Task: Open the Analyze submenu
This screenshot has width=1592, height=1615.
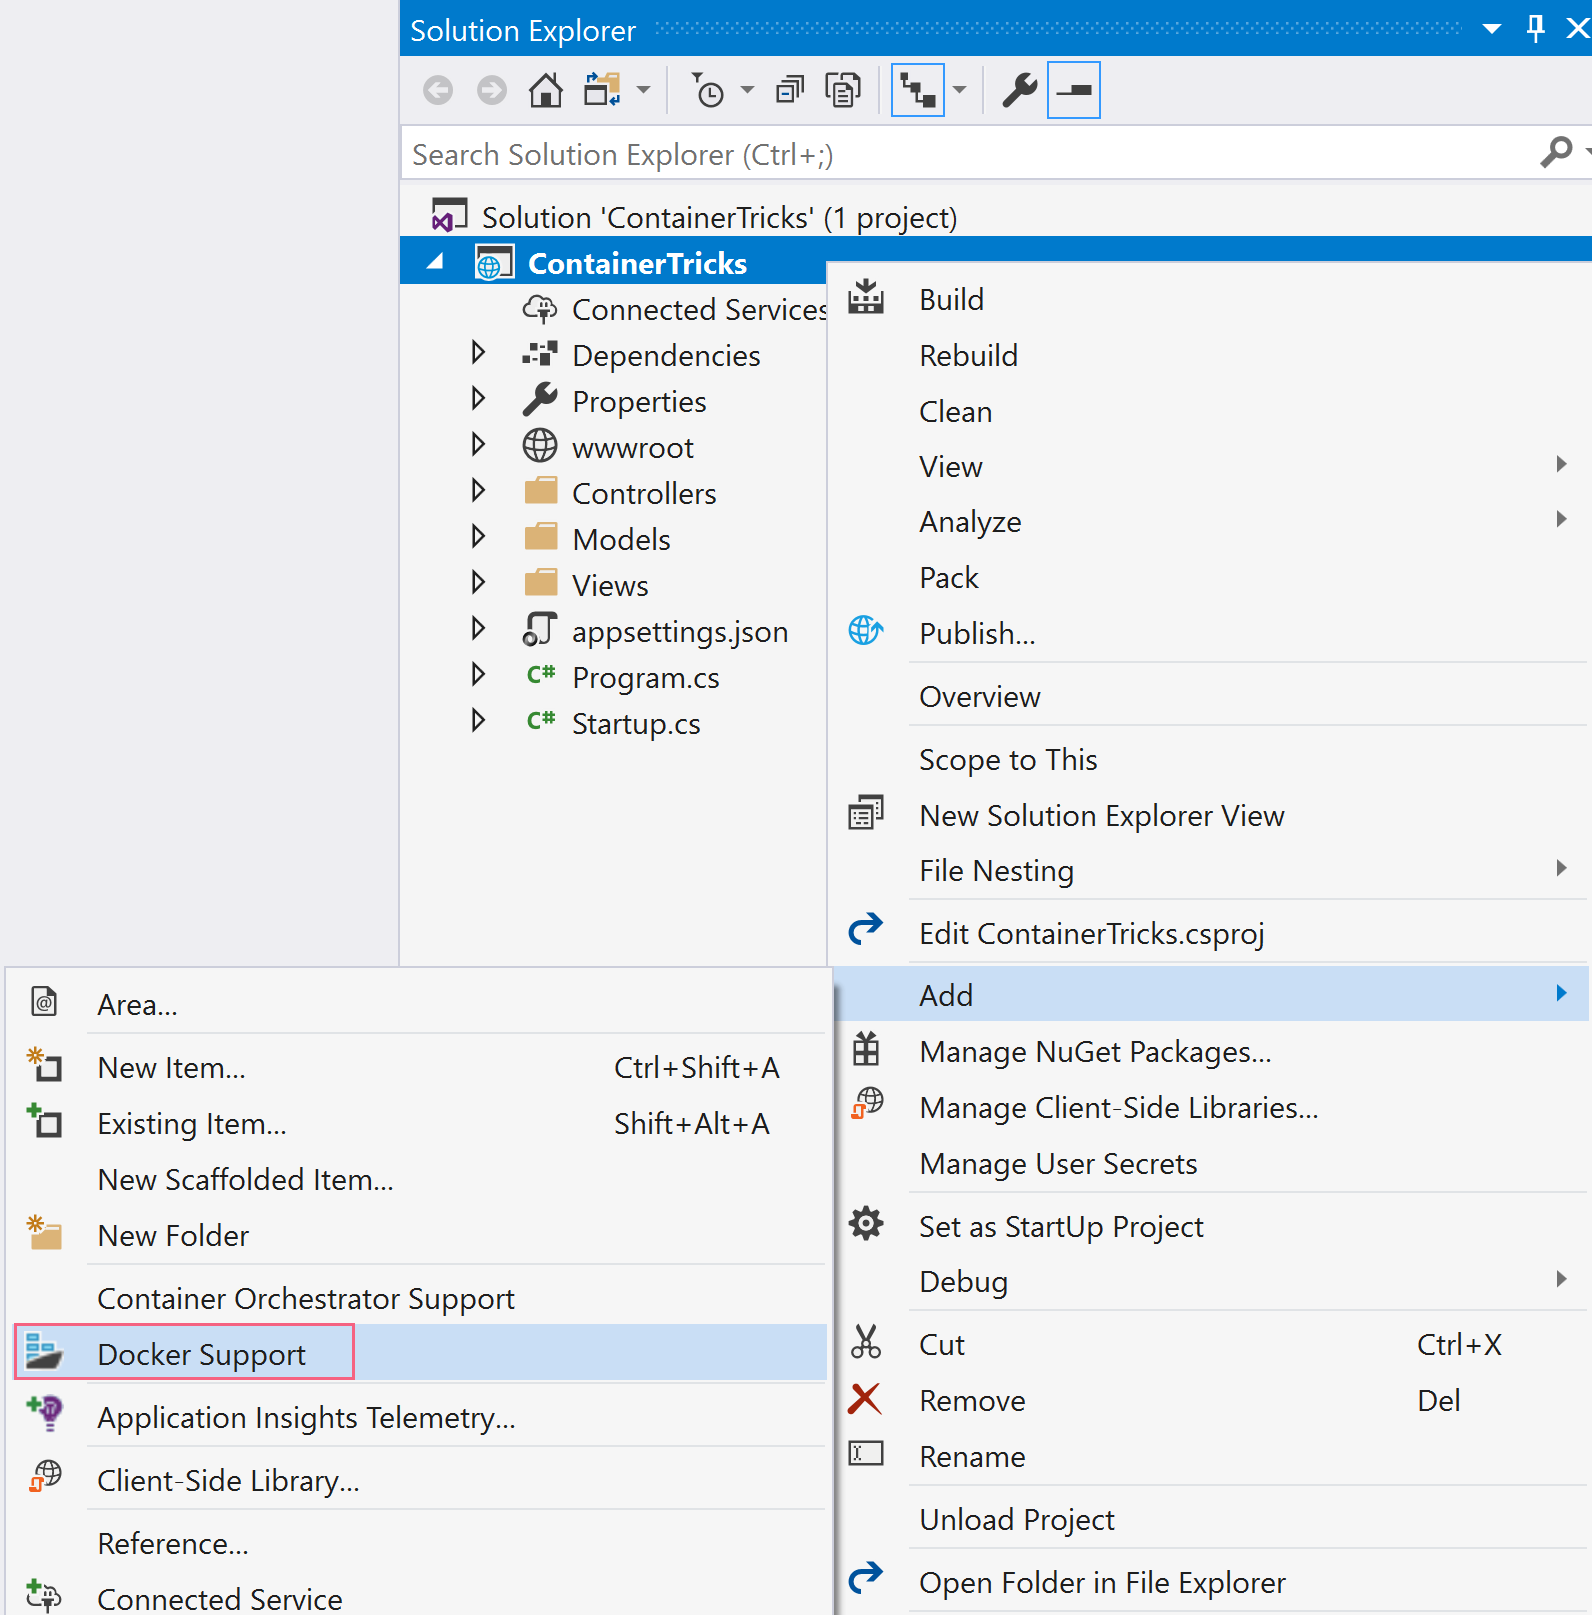Action: click(1208, 521)
